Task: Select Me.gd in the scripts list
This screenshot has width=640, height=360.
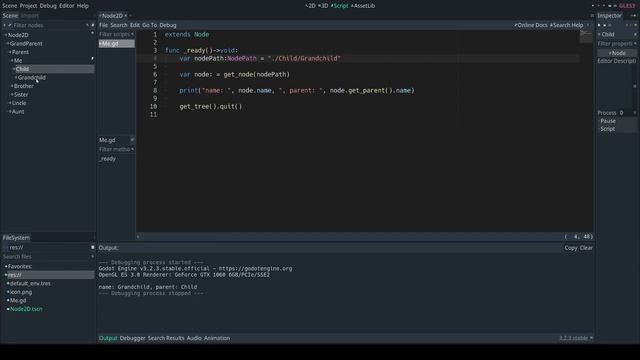Action: click(x=116, y=44)
